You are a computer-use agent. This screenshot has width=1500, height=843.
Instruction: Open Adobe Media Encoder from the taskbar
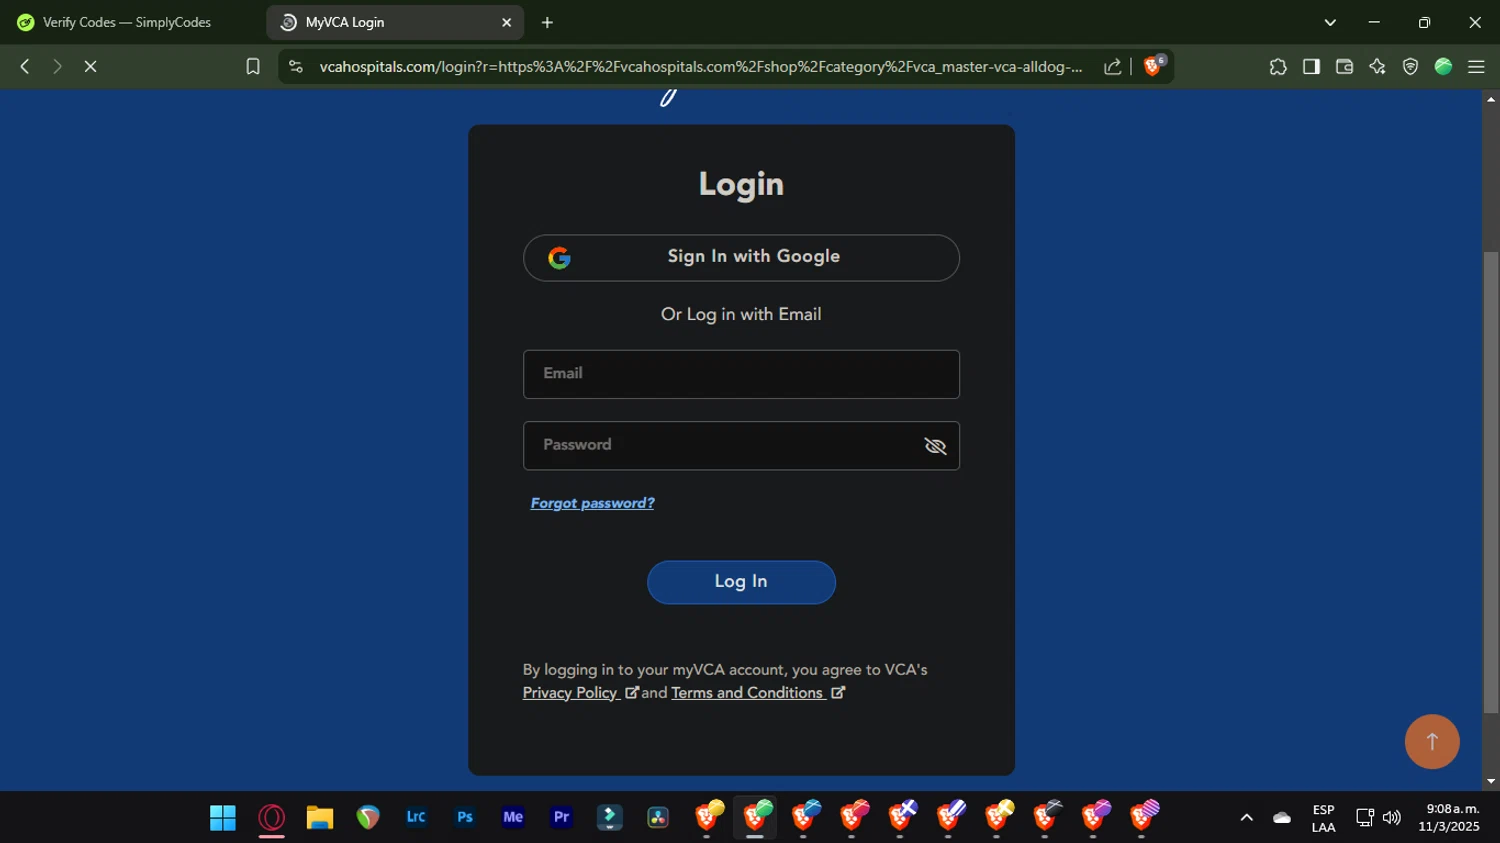point(513,817)
